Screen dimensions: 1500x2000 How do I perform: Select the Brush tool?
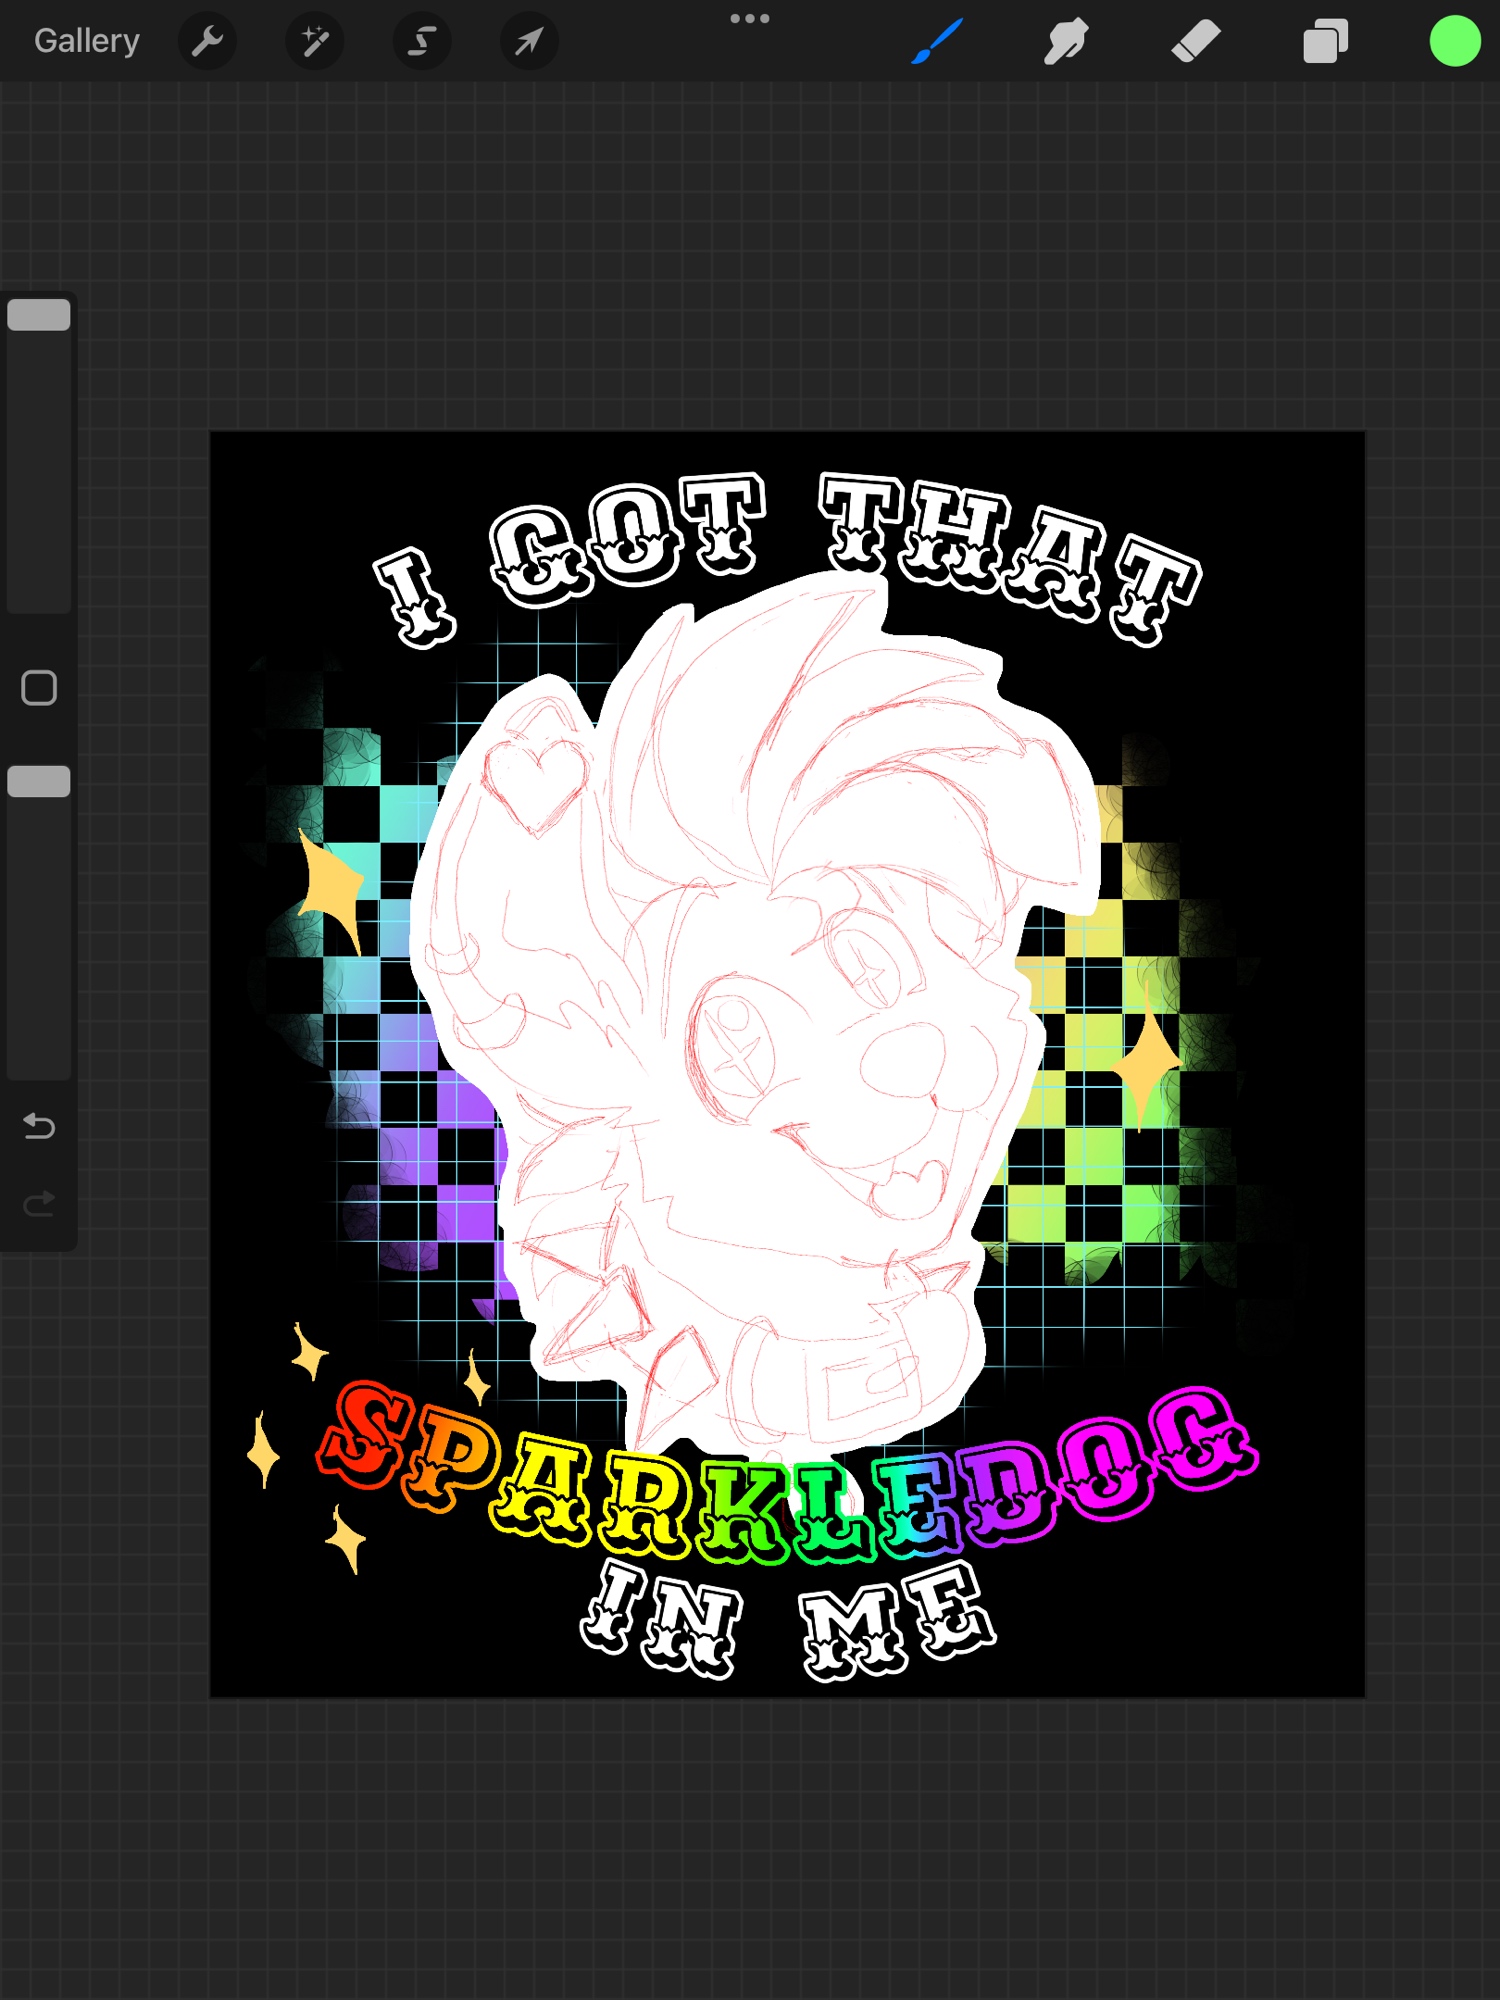pos(937,41)
